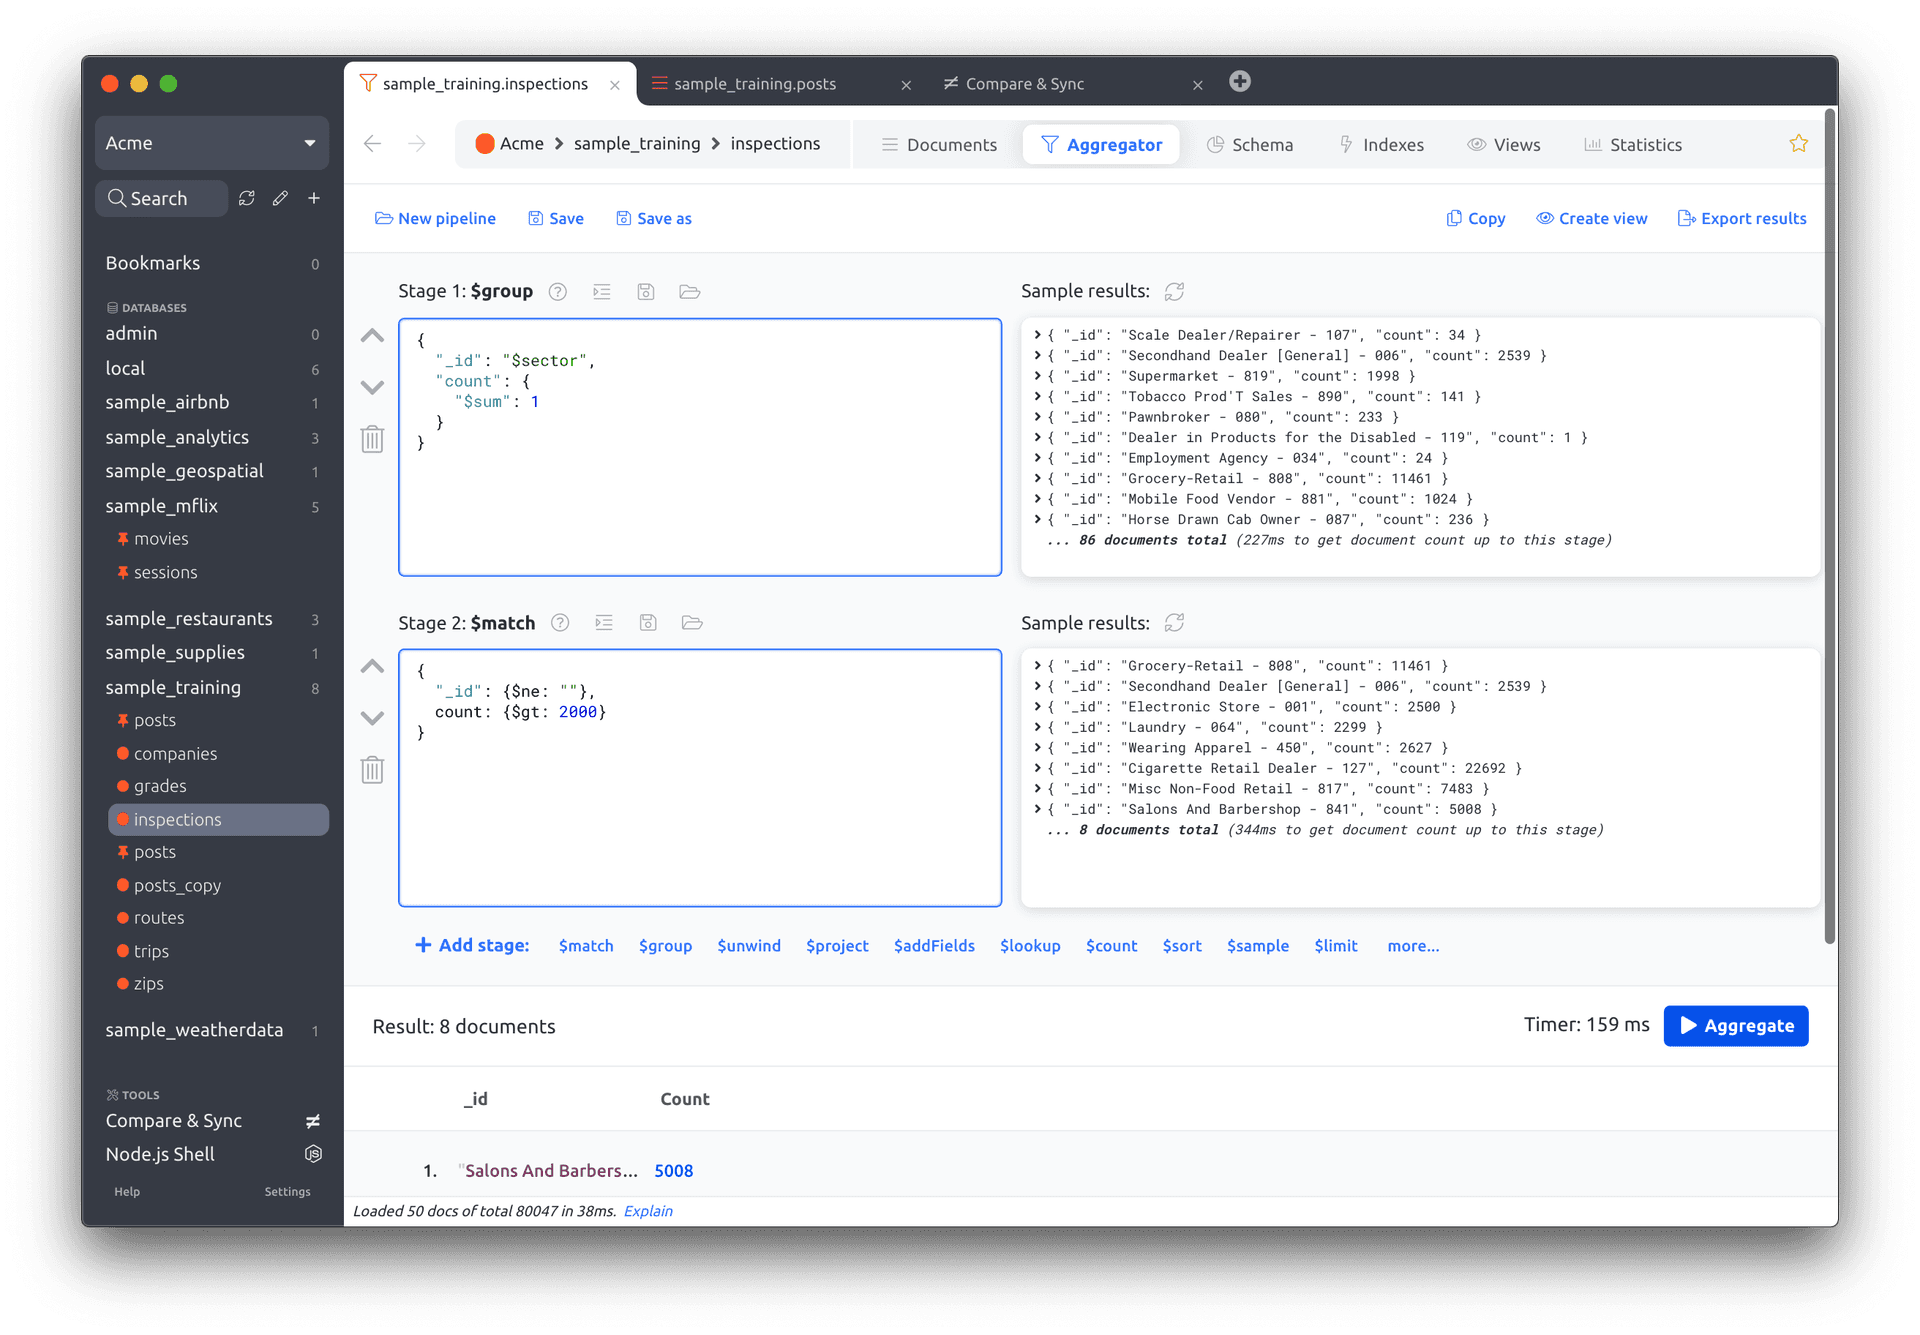
Task: Move Stage 2 up with the arrow icon
Action: tap(372, 667)
